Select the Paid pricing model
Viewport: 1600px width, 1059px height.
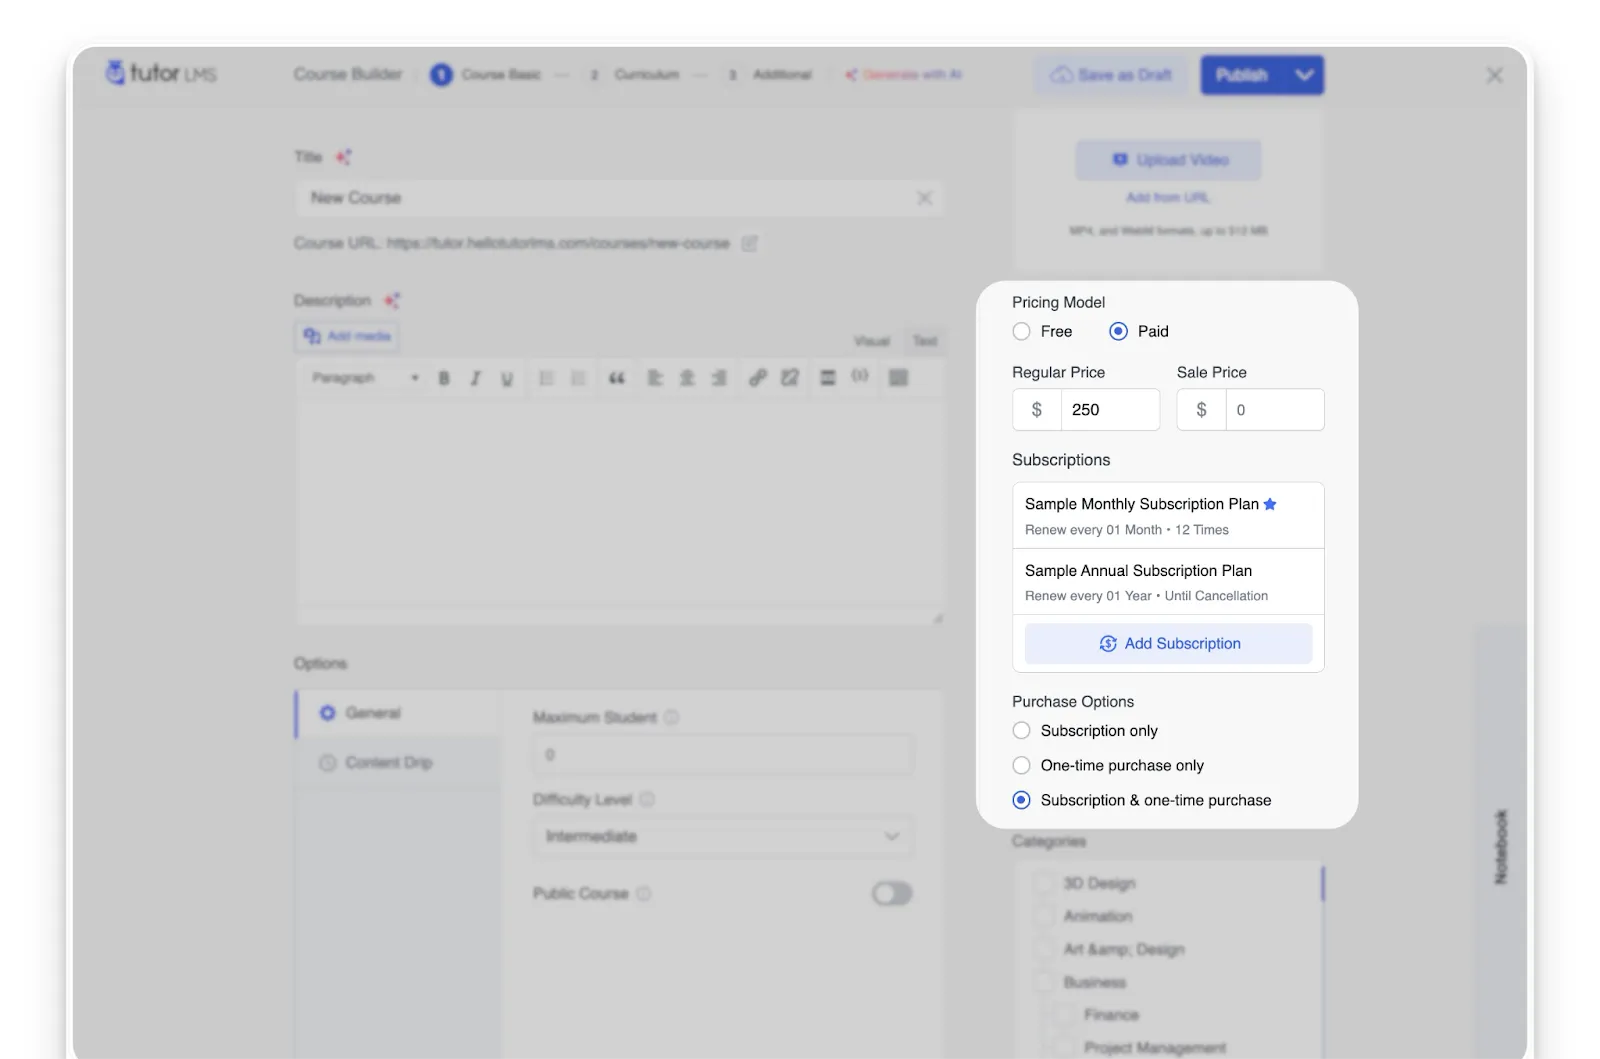(1118, 331)
